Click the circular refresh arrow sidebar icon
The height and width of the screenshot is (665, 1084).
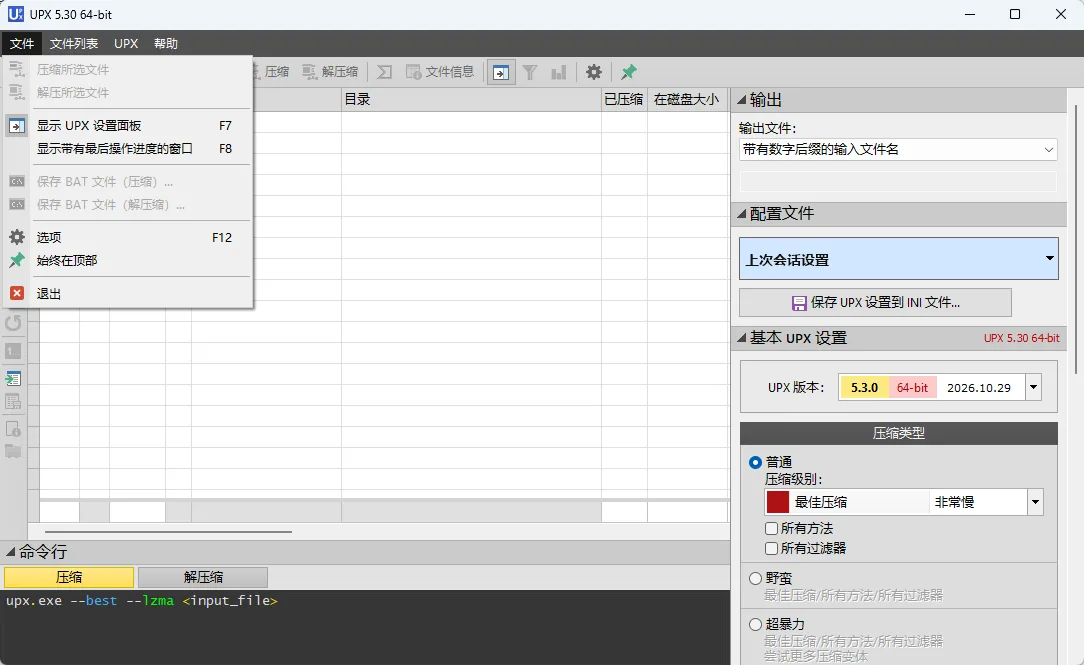click(x=13, y=323)
